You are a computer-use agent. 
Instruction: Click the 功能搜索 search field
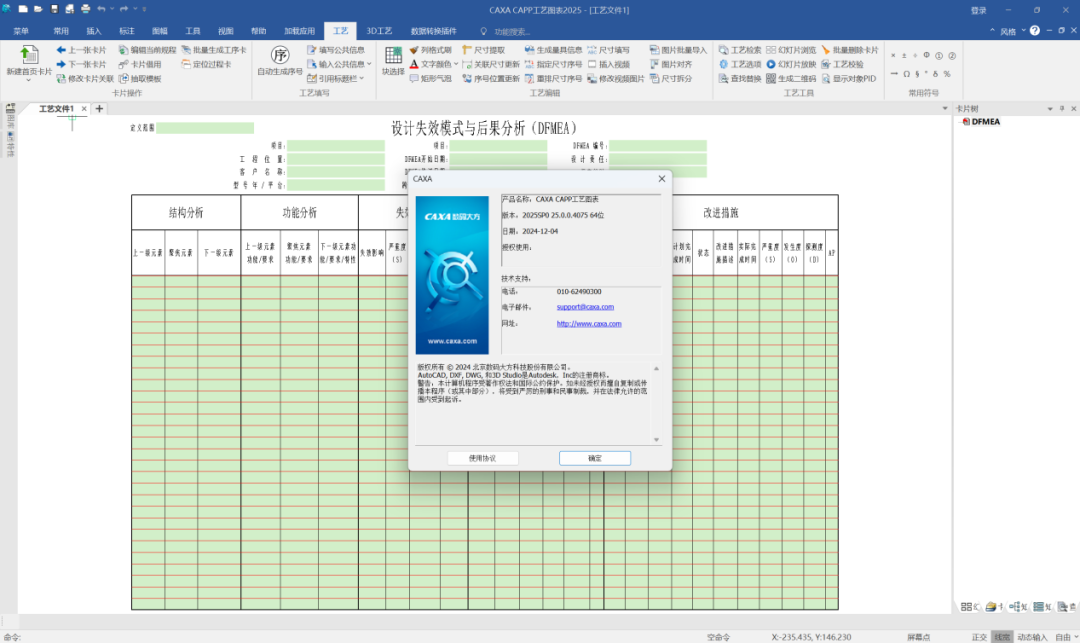click(x=512, y=32)
